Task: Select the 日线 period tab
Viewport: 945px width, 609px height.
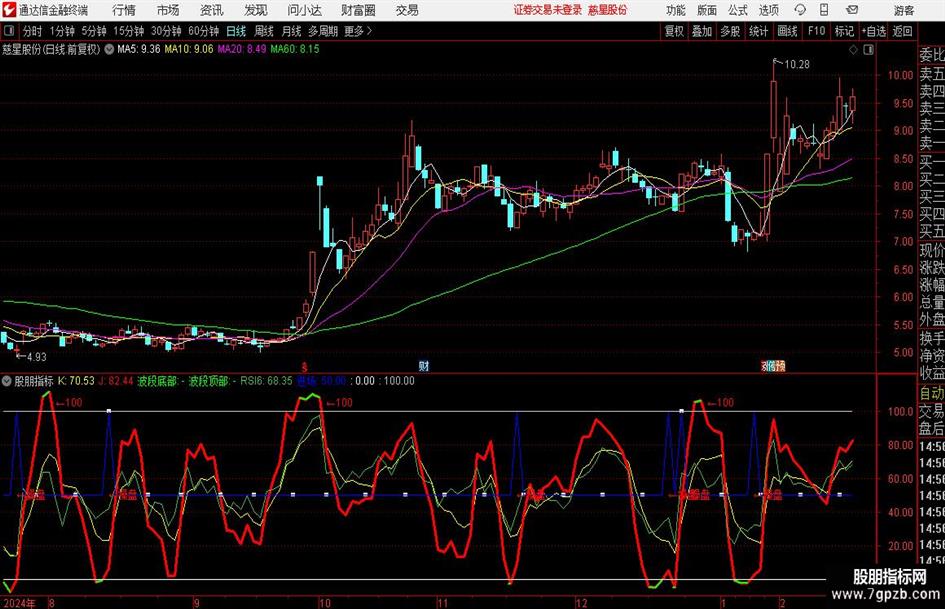Action: pos(236,31)
